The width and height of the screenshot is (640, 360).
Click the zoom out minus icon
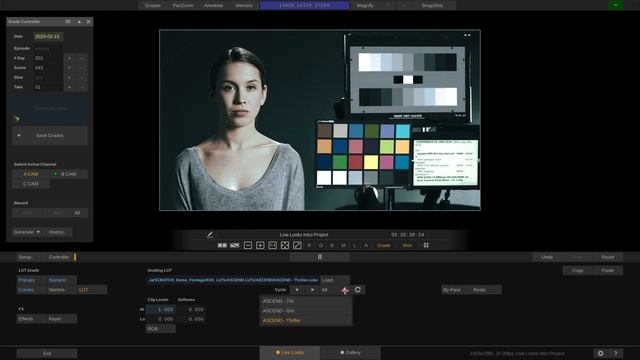(x=248, y=245)
